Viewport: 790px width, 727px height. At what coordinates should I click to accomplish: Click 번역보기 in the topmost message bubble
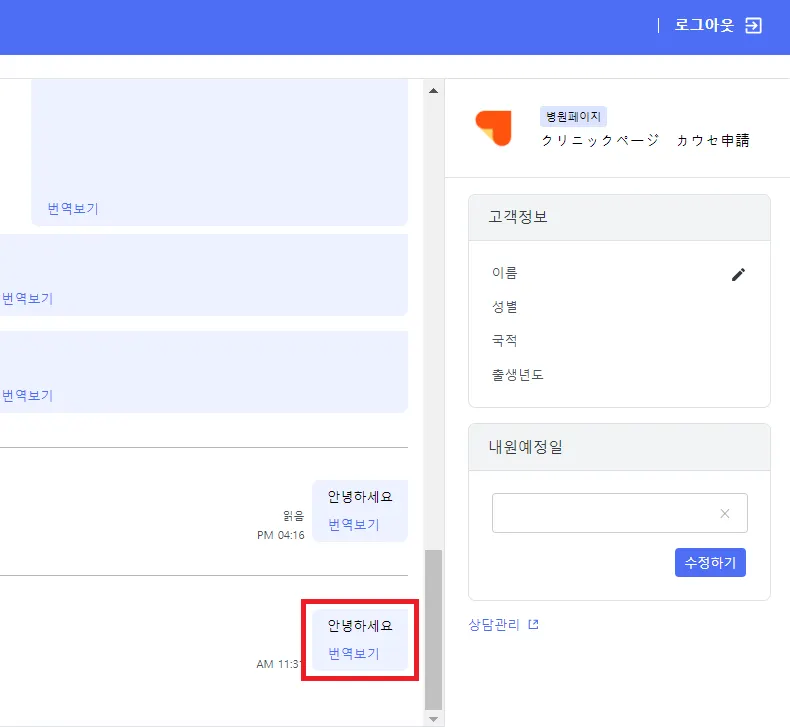[x=73, y=209]
